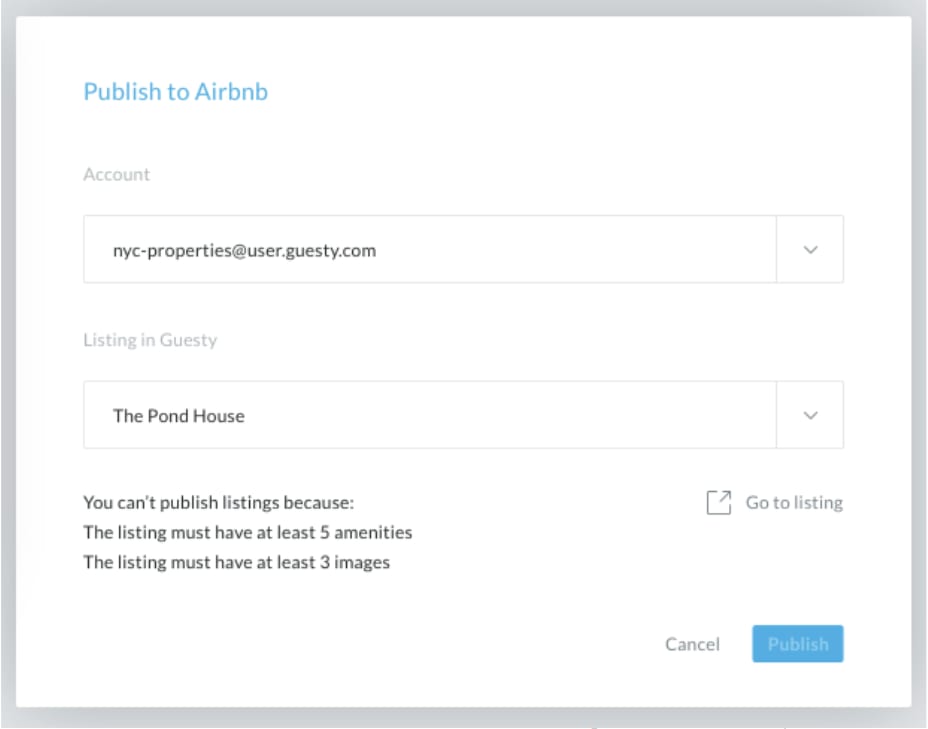Select the 3 images requirement message
928x729 pixels.
pyautogui.click(x=237, y=562)
